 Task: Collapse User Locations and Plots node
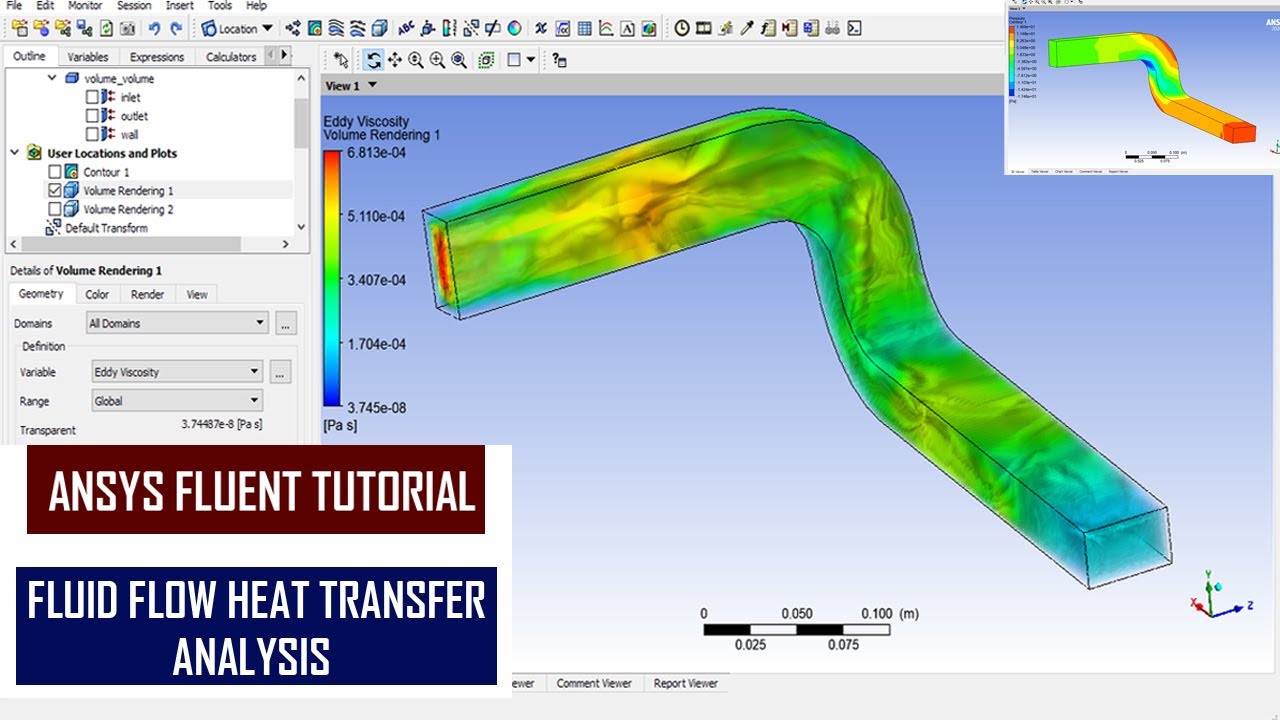point(15,153)
